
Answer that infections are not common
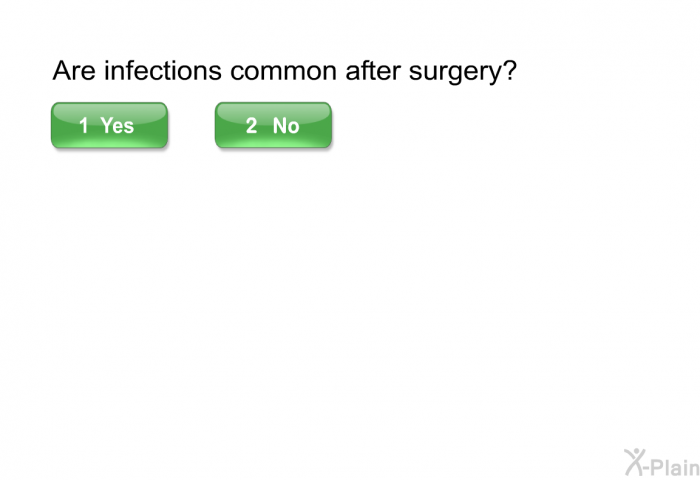273,125
